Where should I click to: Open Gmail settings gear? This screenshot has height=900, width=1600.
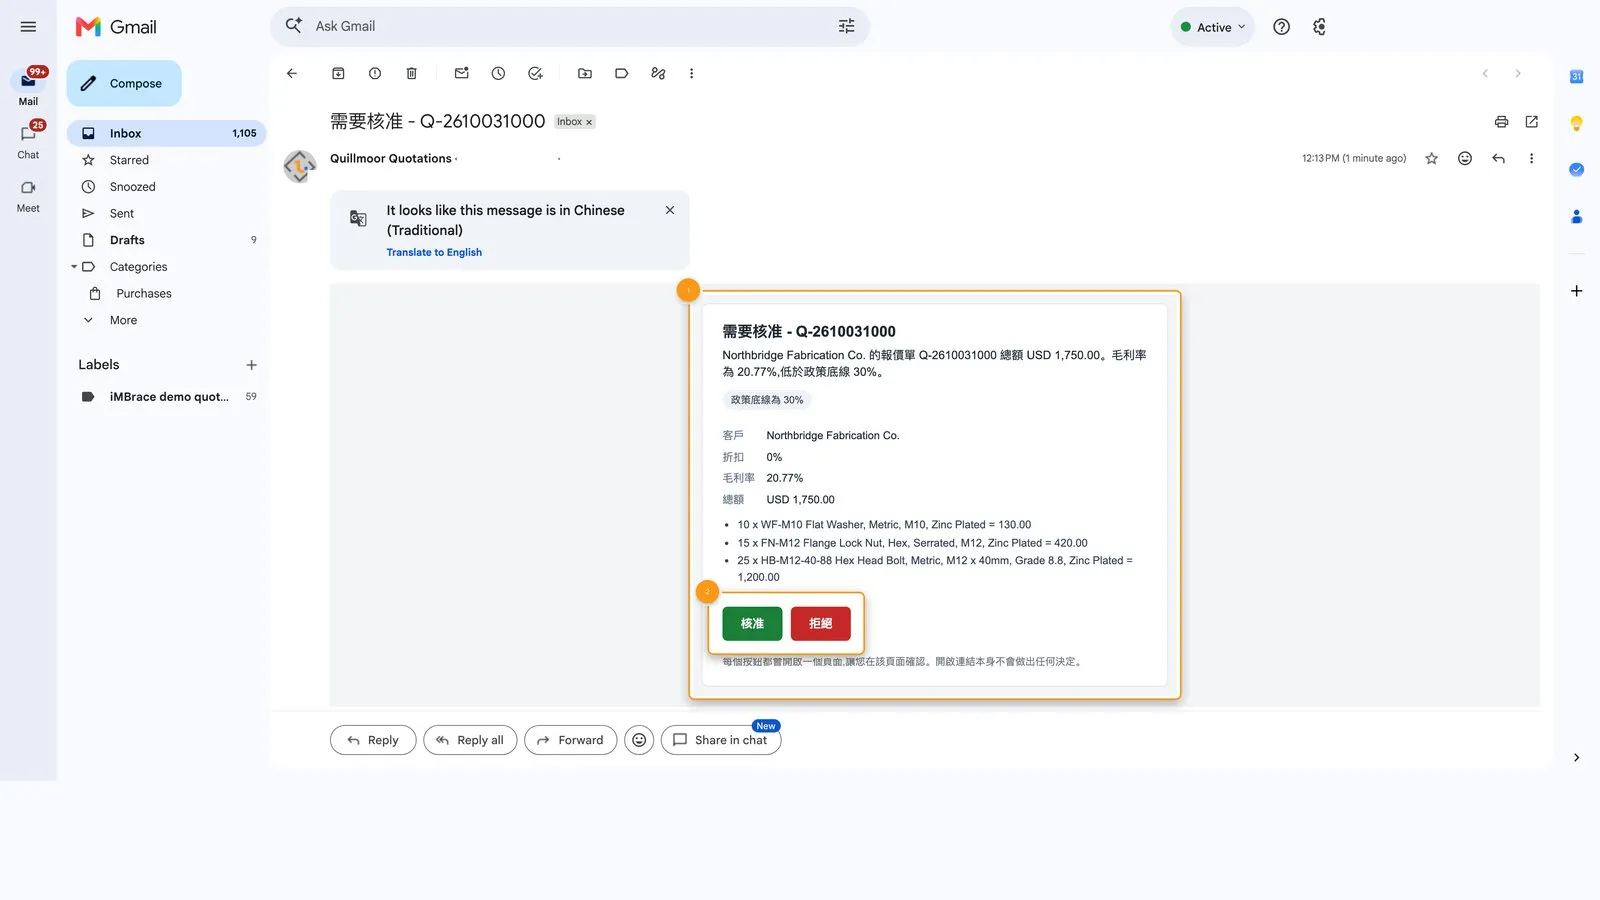click(1319, 27)
